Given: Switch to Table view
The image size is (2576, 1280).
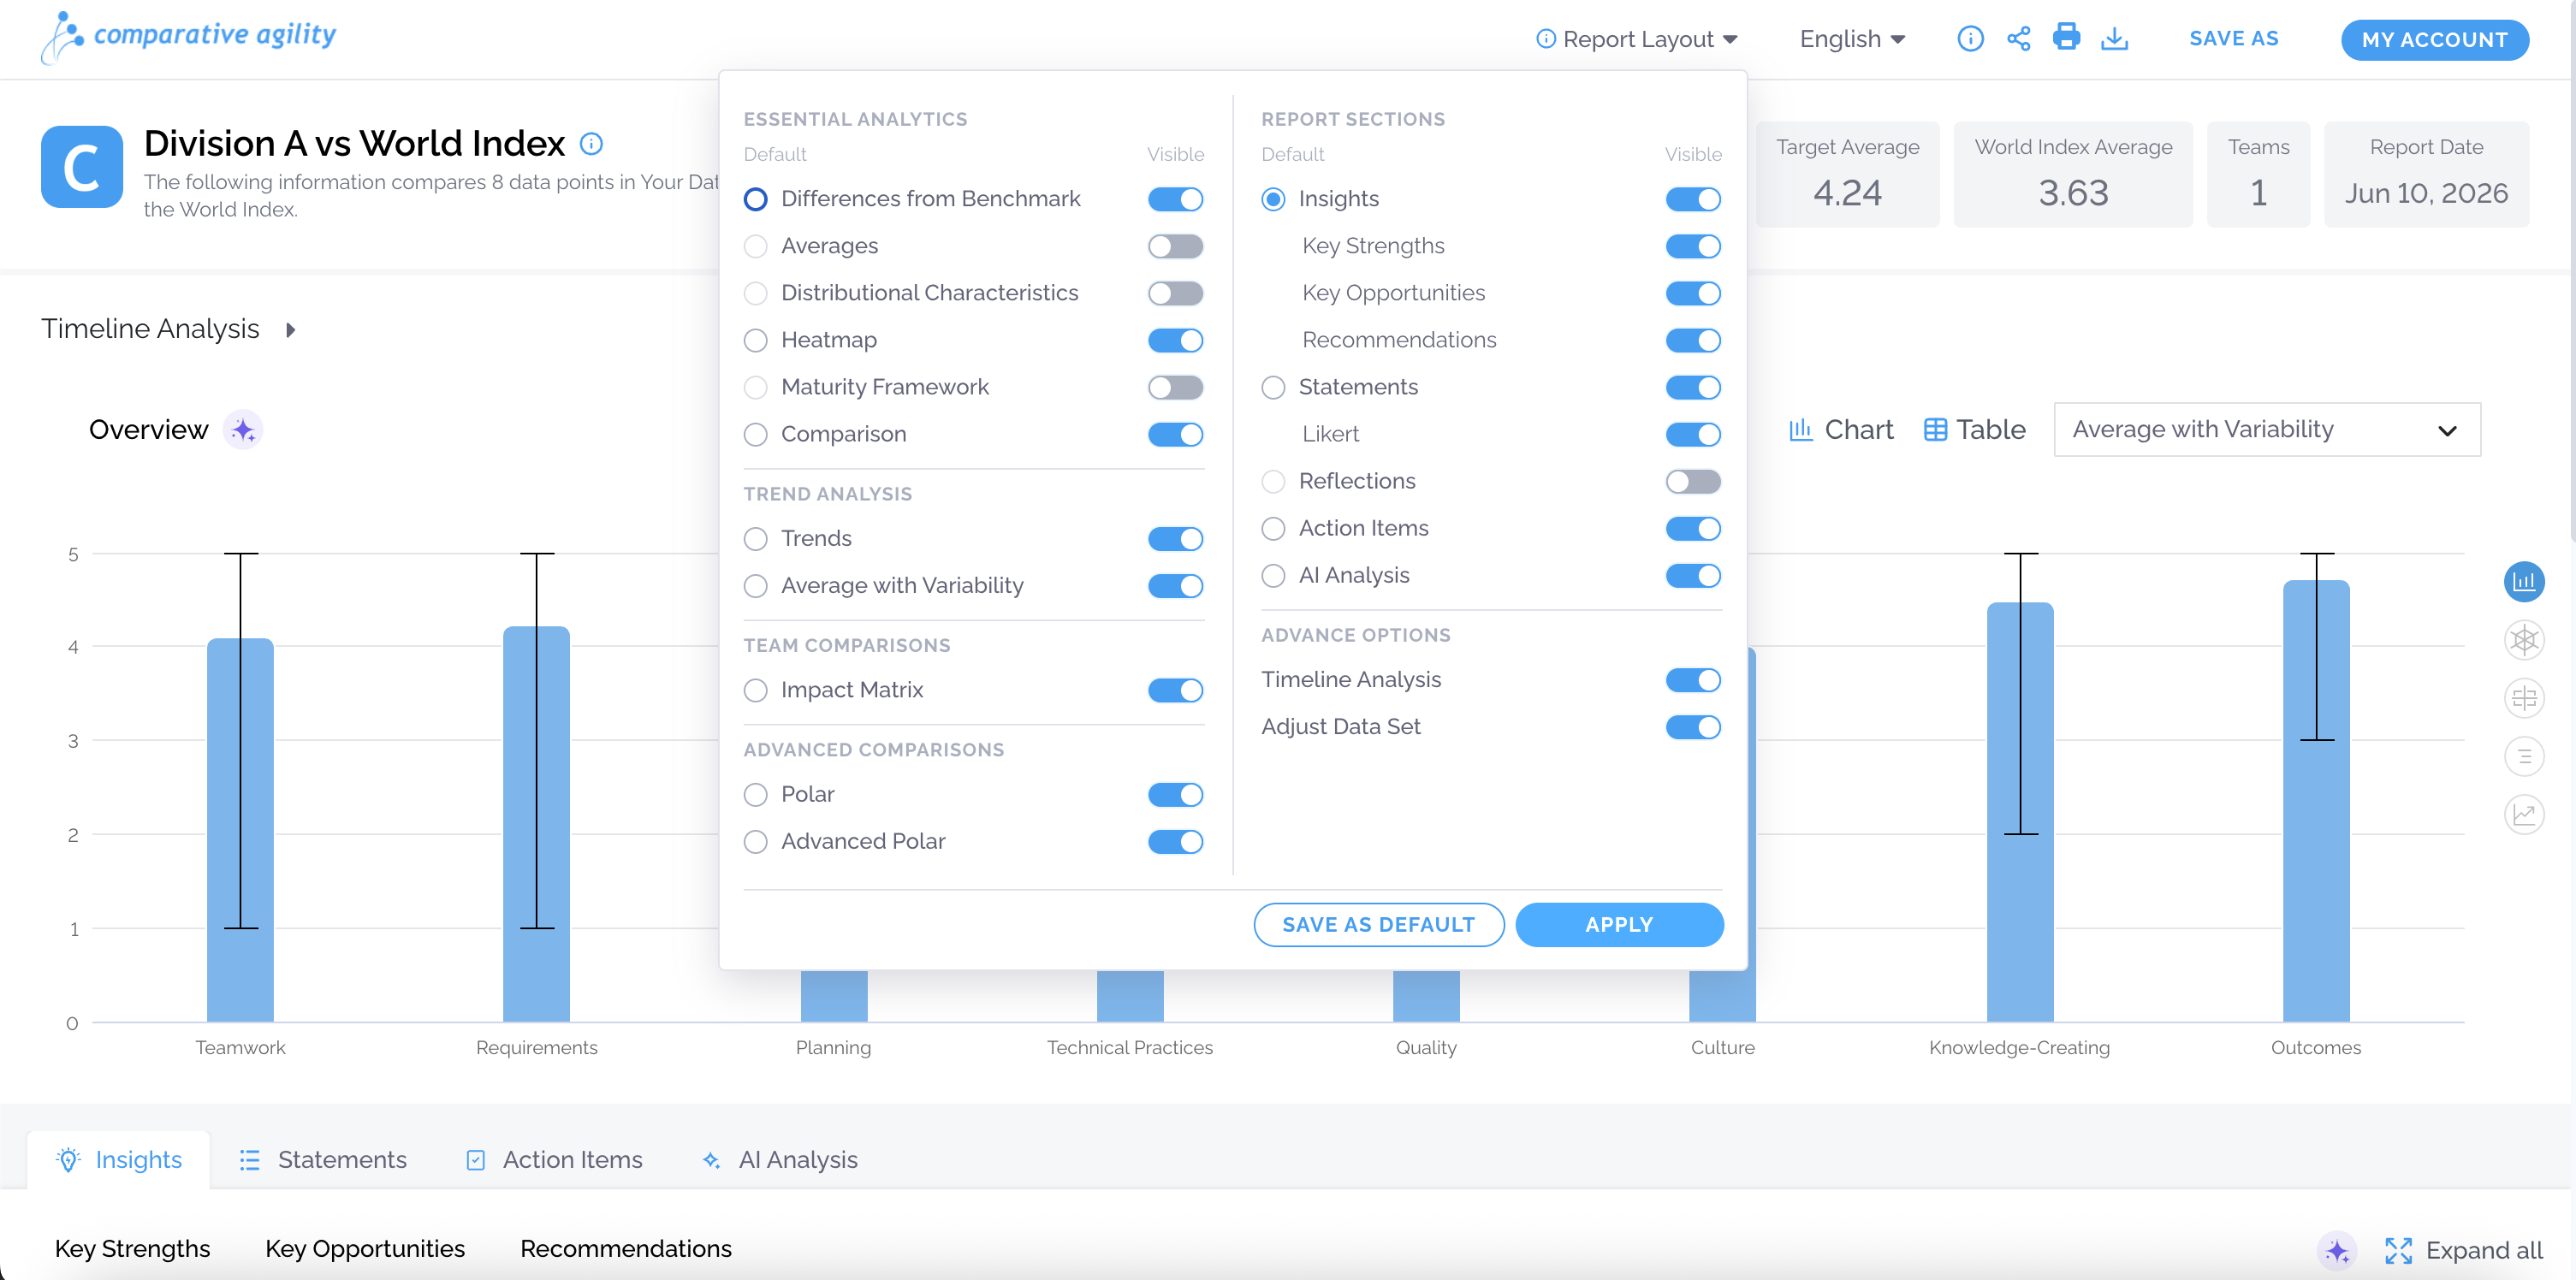Looking at the screenshot, I should pyautogui.click(x=1975, y=430).
